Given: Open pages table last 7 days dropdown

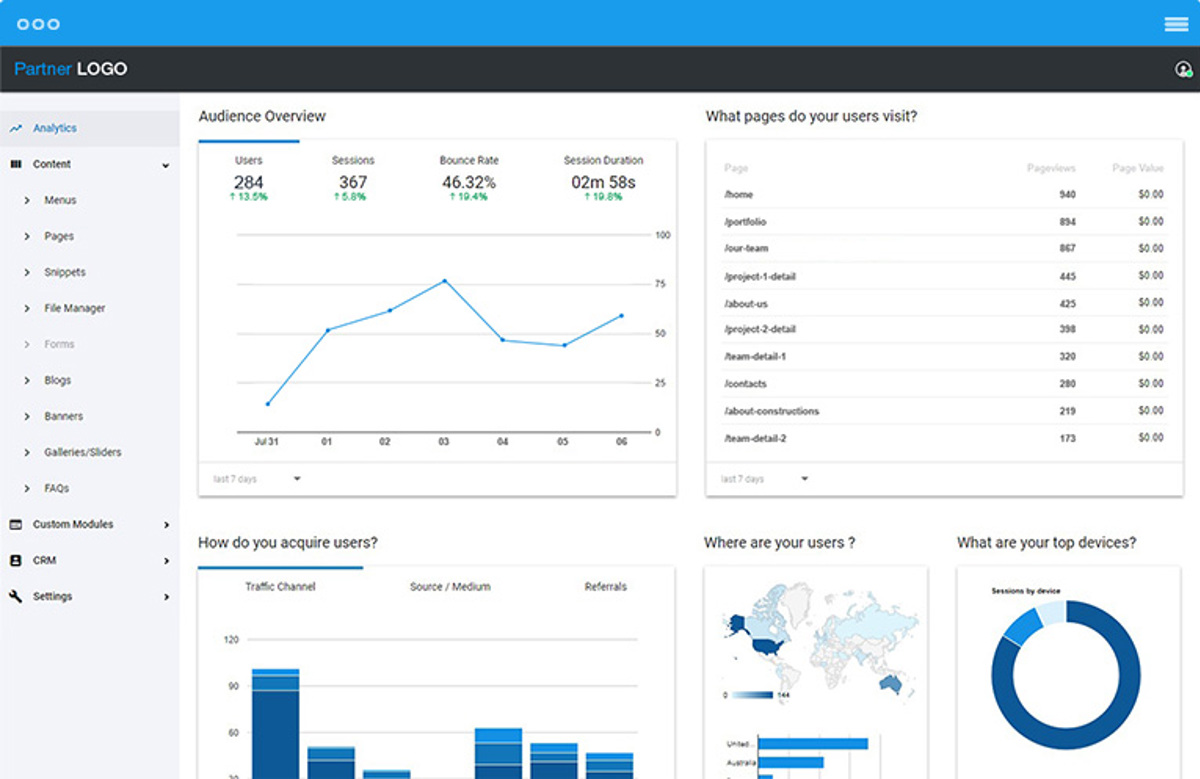Looking at the screenshot, I should coord(765,479).
